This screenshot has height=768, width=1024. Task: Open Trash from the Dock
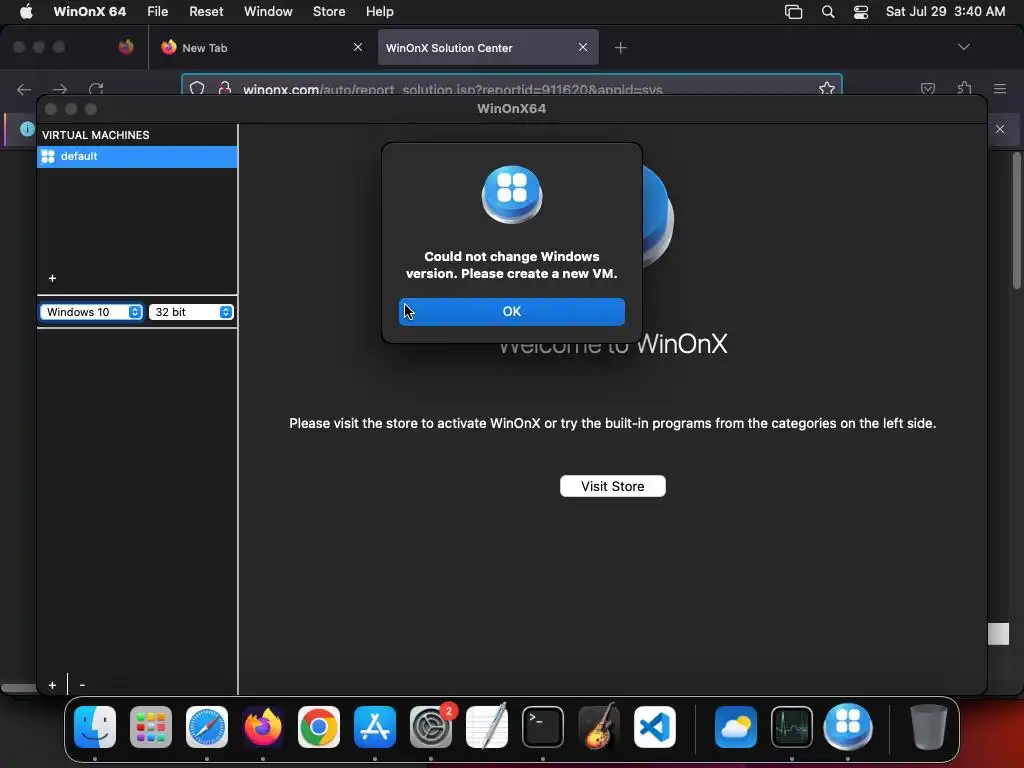click(928, 727)
